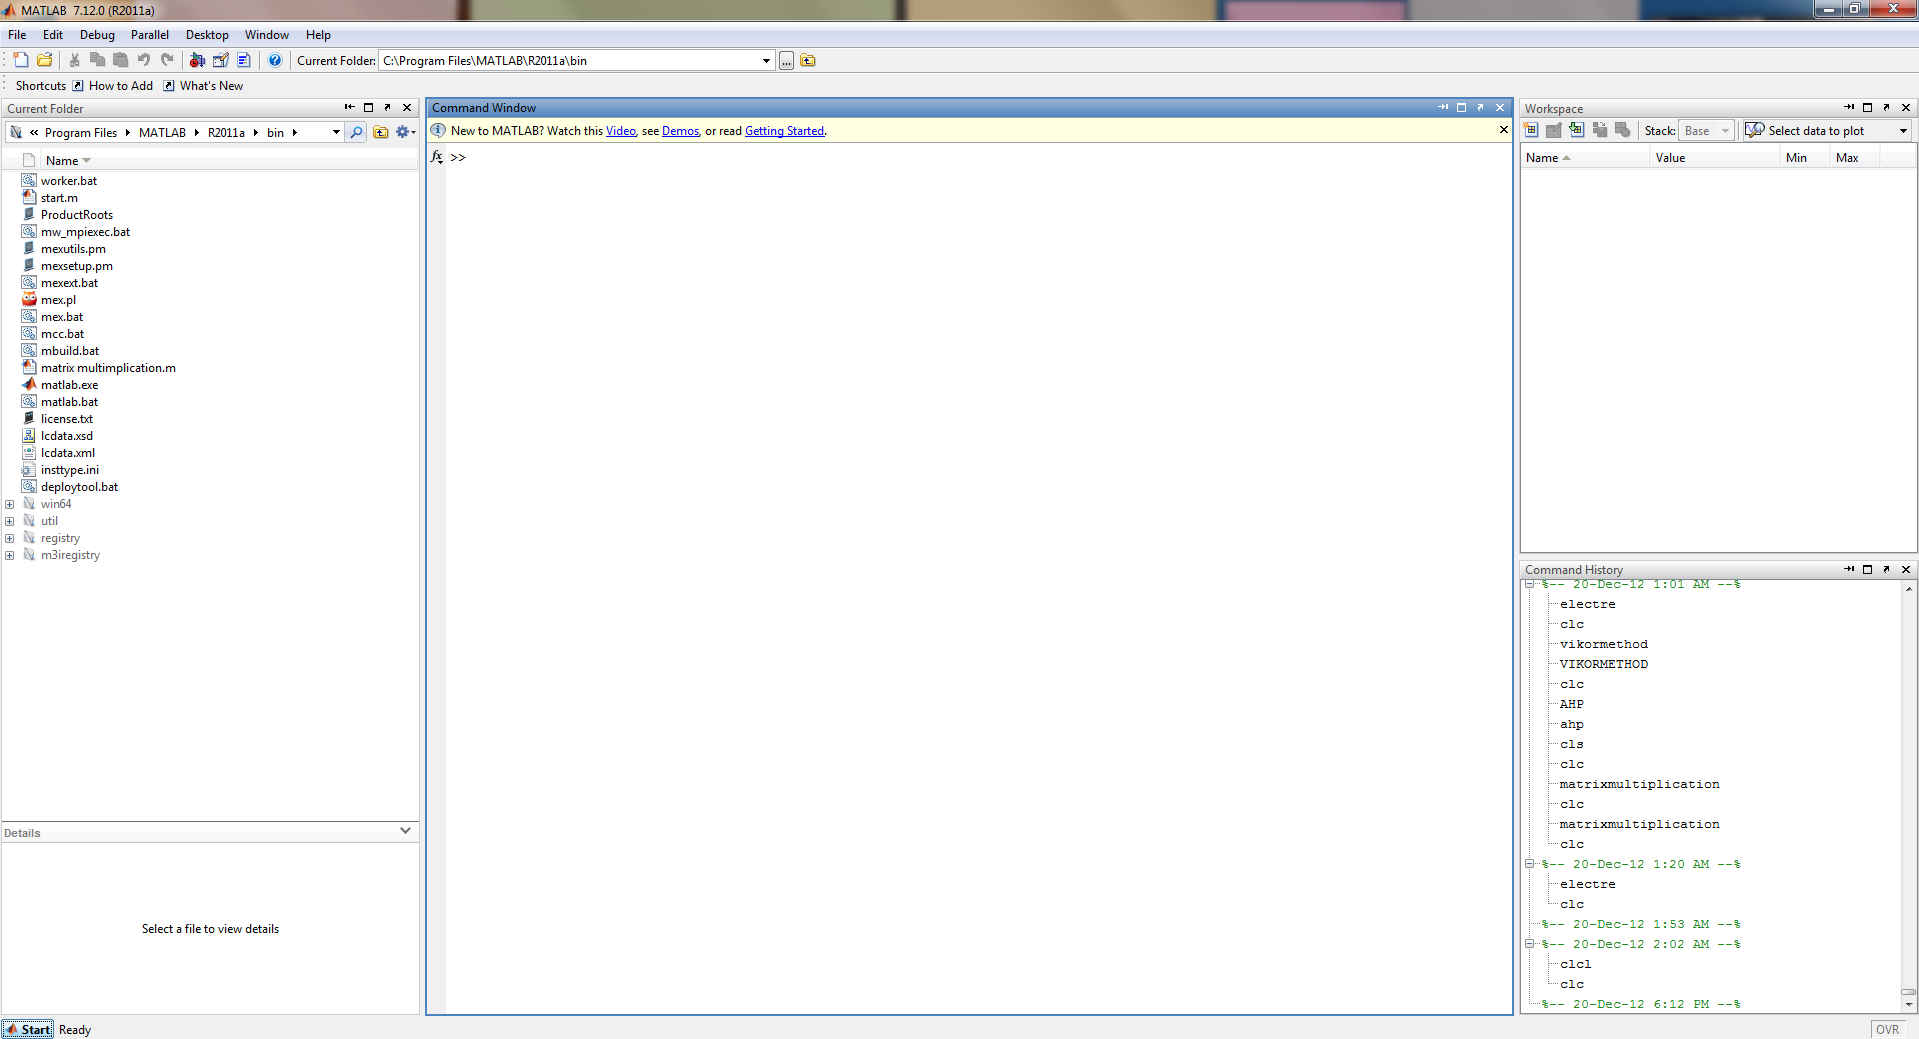1919x1039 pixels.
Task: Open the Help menu
Action: point(318,35)
